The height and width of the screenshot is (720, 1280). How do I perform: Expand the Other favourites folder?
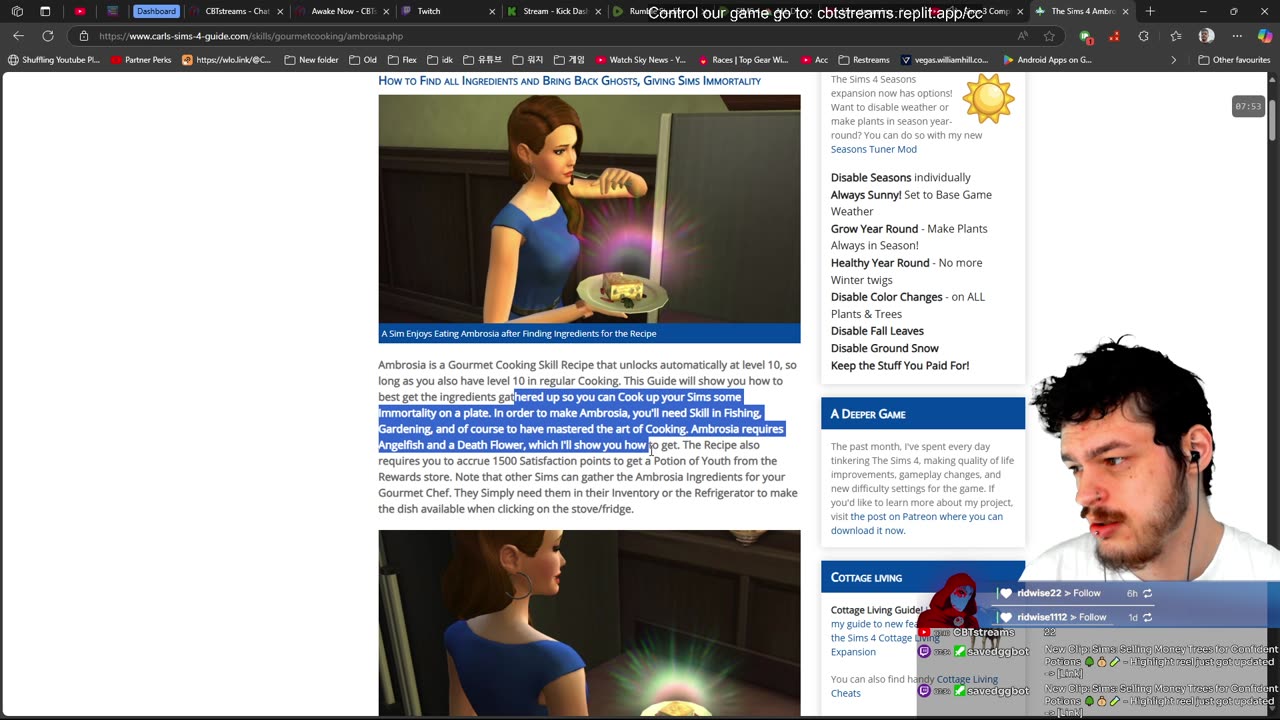(1234, 60)
